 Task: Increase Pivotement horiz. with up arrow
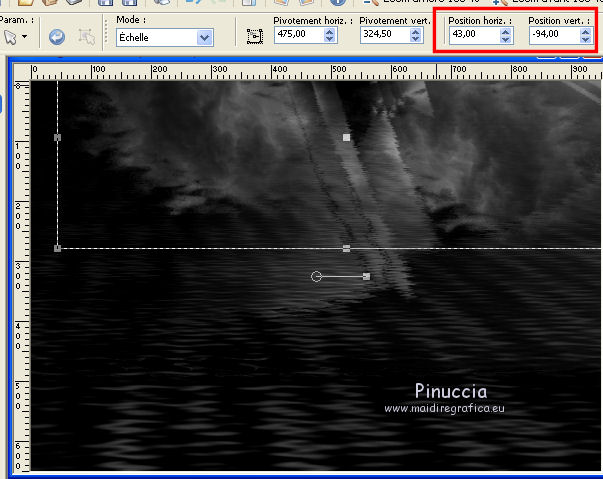click(330, 32)
